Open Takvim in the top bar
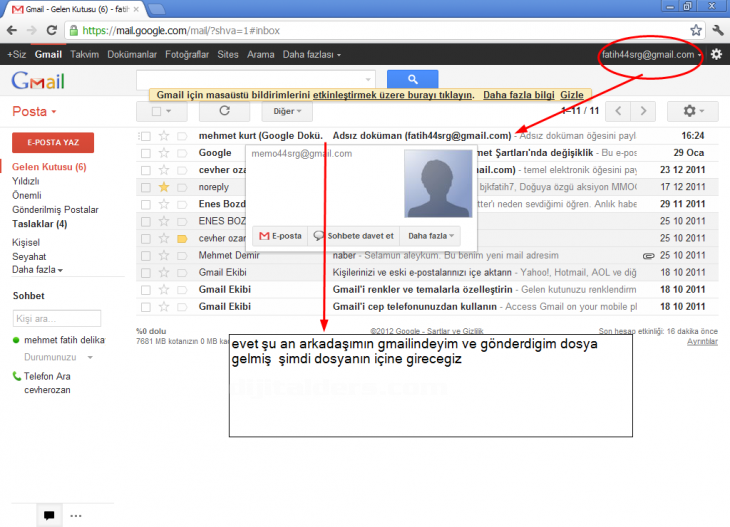The height and width of the screenshot is (527, 730). coord(84,54)
